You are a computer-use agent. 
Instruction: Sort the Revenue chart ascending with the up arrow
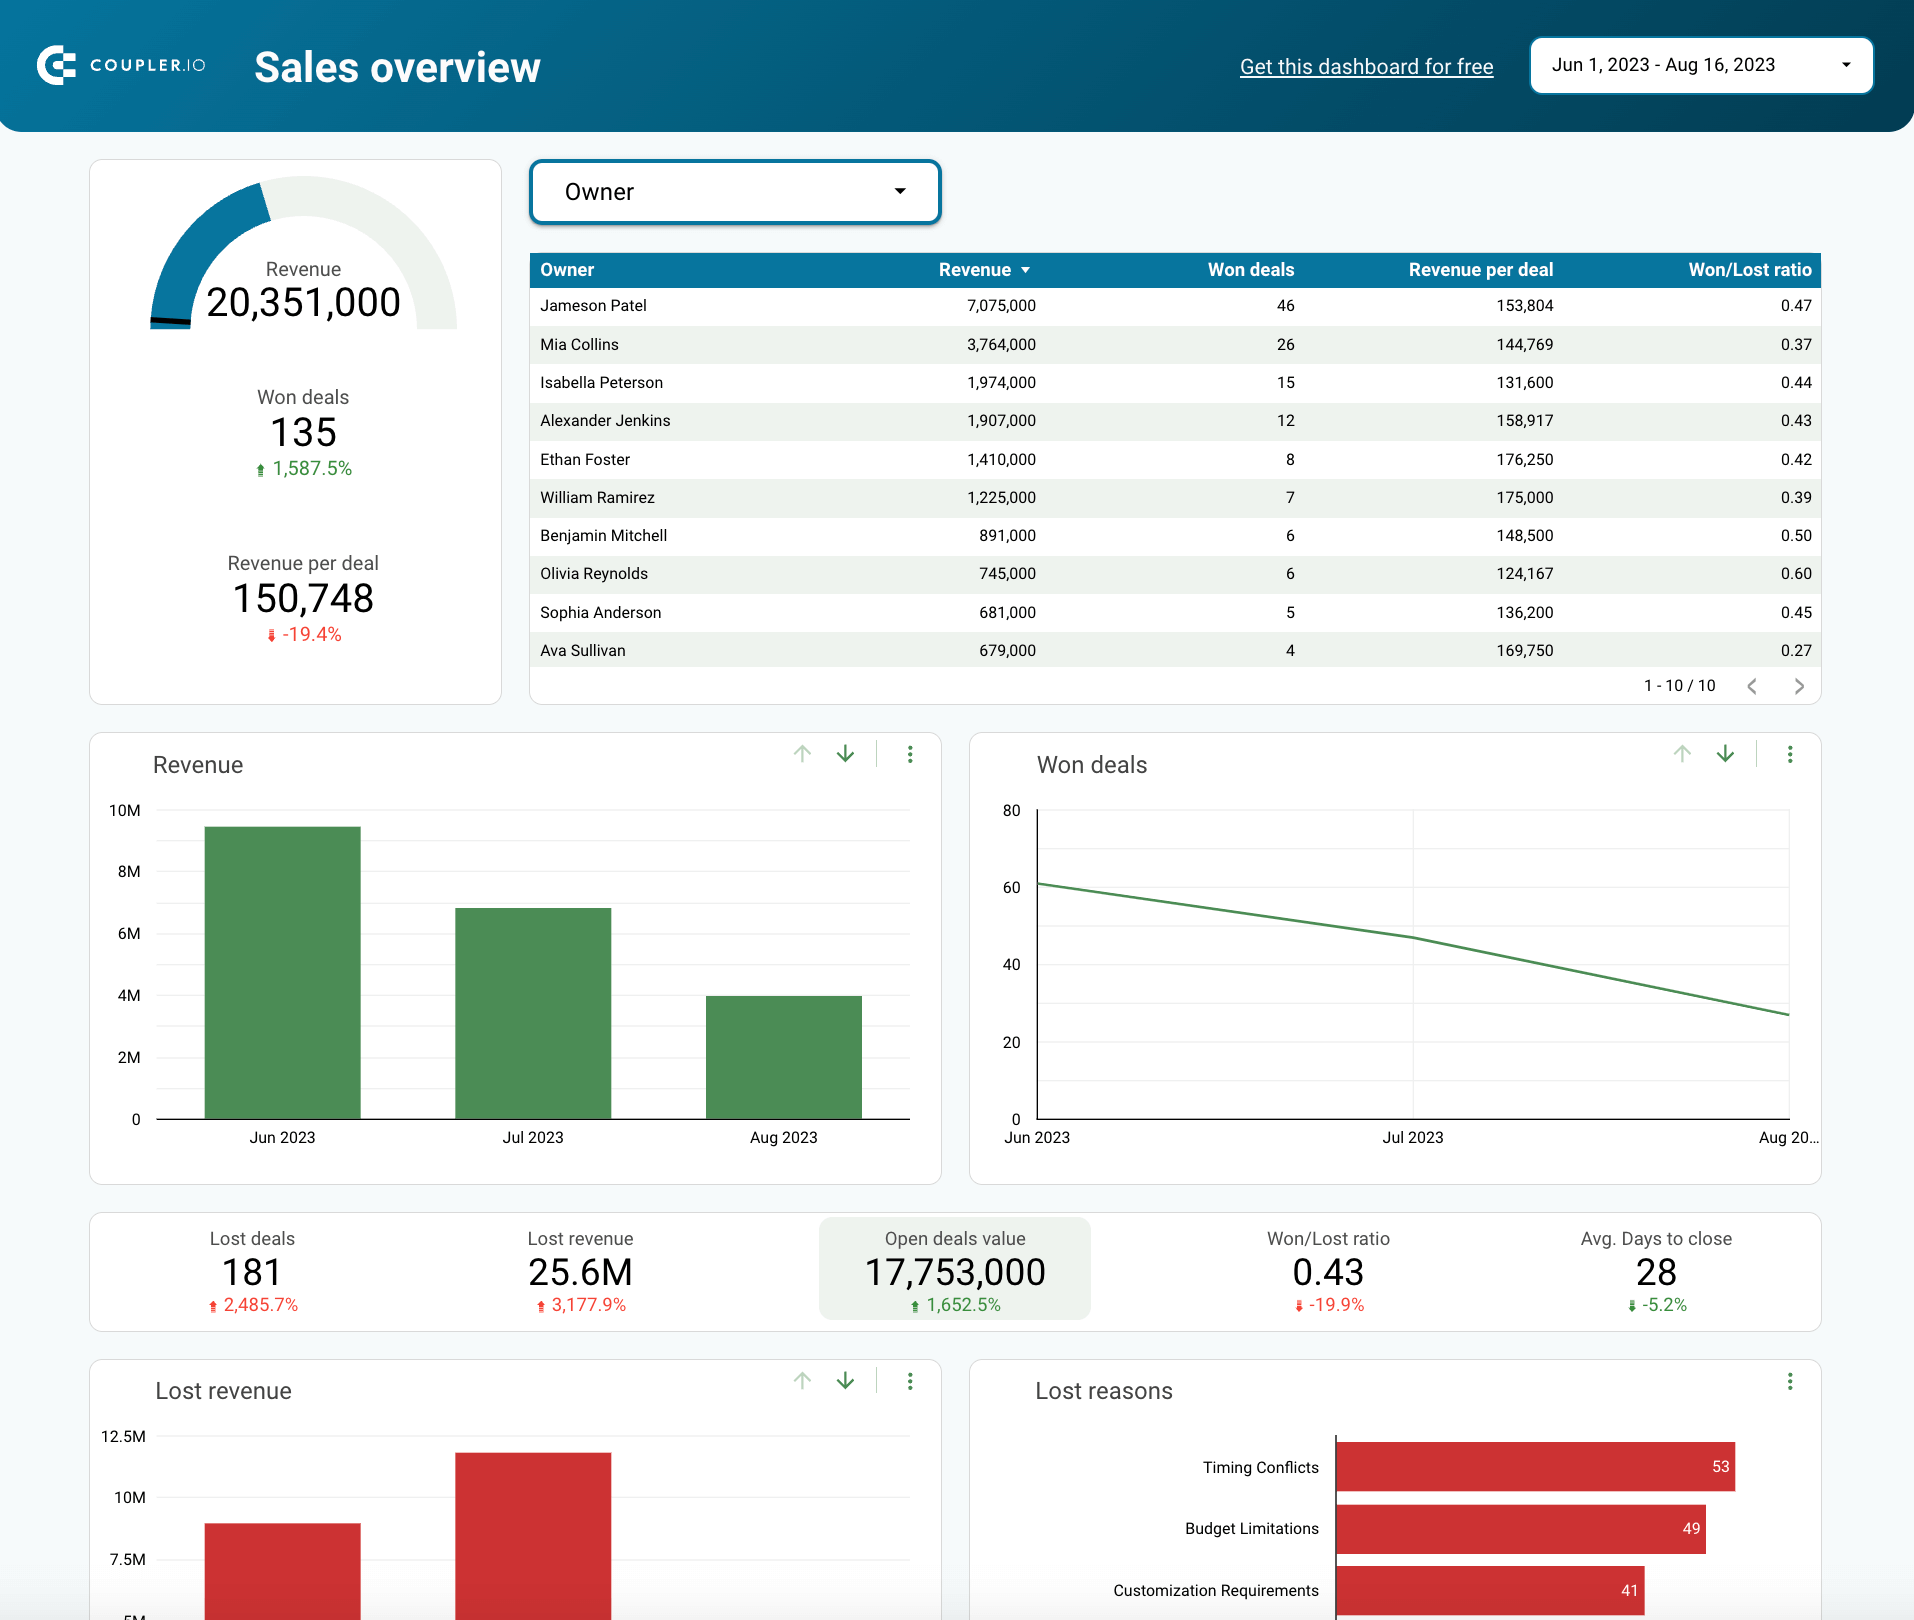(801, 754)
